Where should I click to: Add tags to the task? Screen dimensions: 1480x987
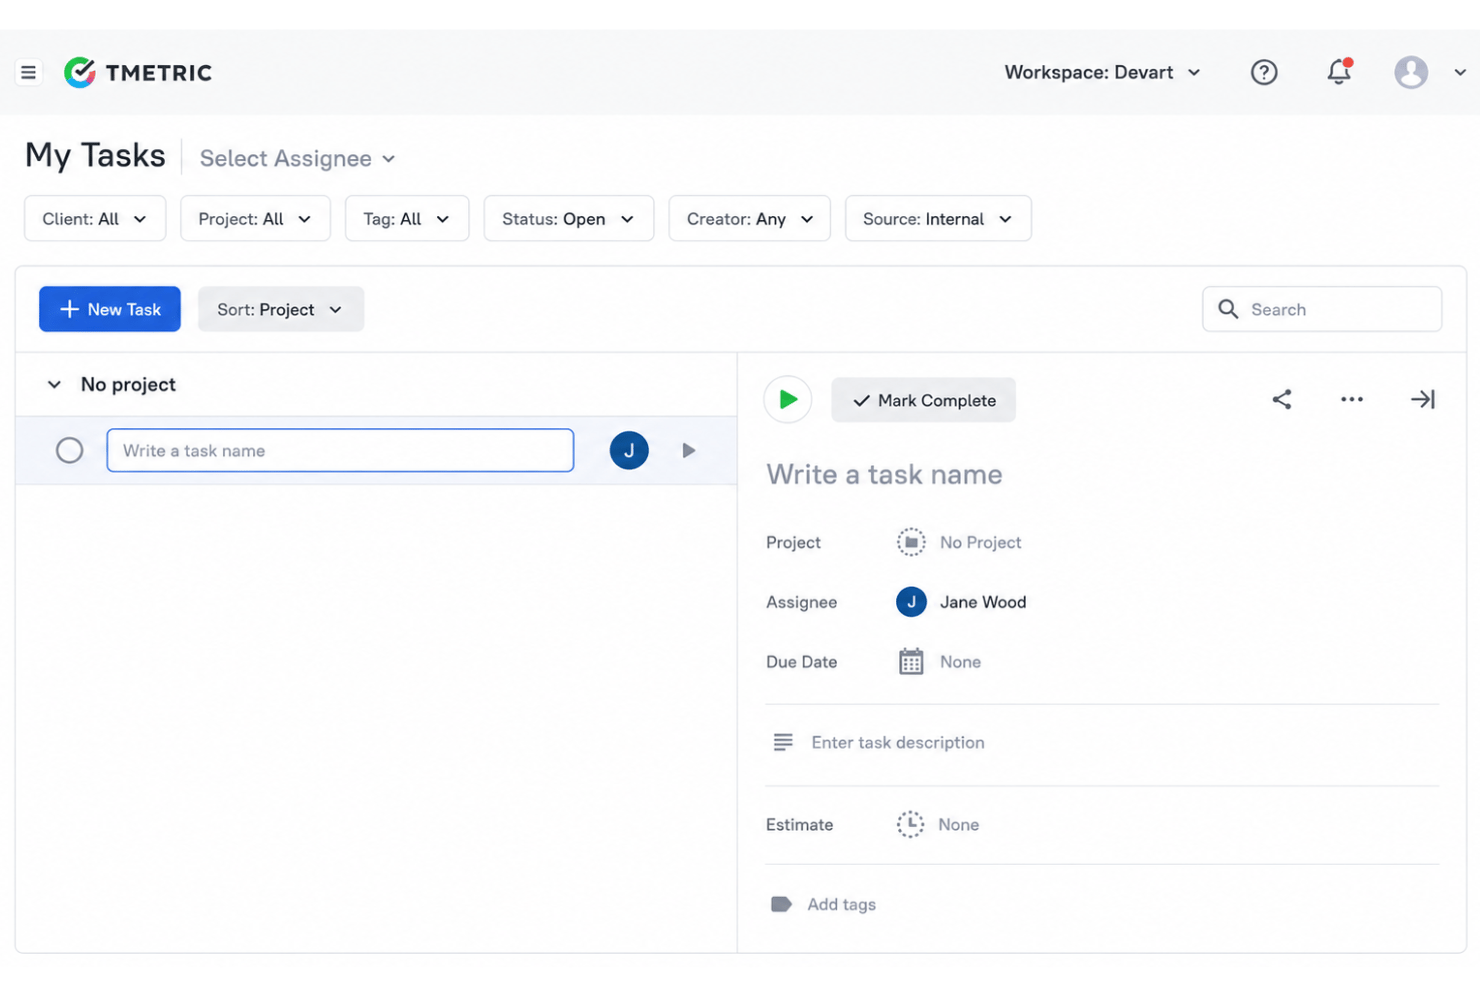point(841,904)
